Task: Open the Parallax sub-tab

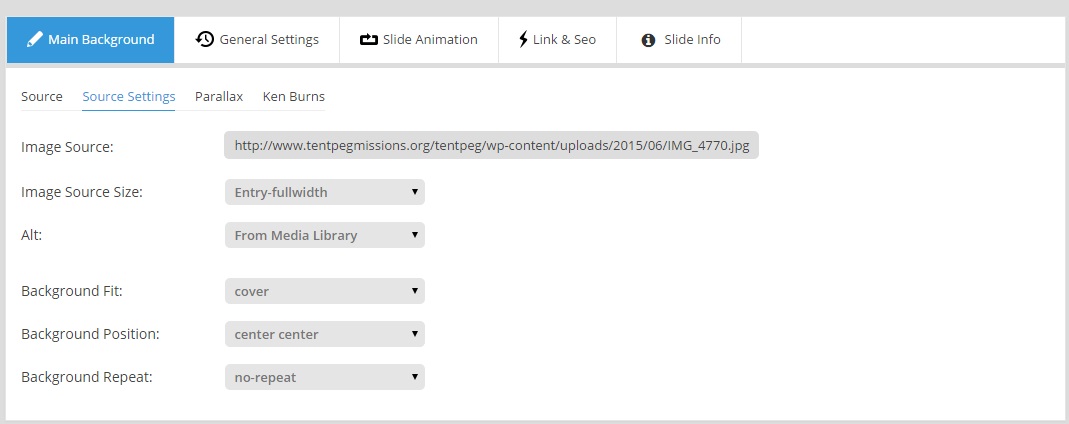Action: [x=219, y=97]
